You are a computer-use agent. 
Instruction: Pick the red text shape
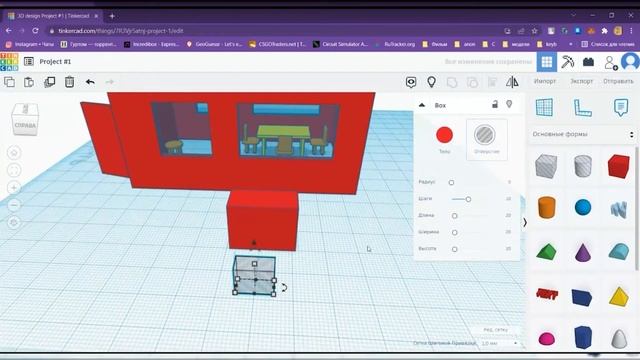pos(547,293)
